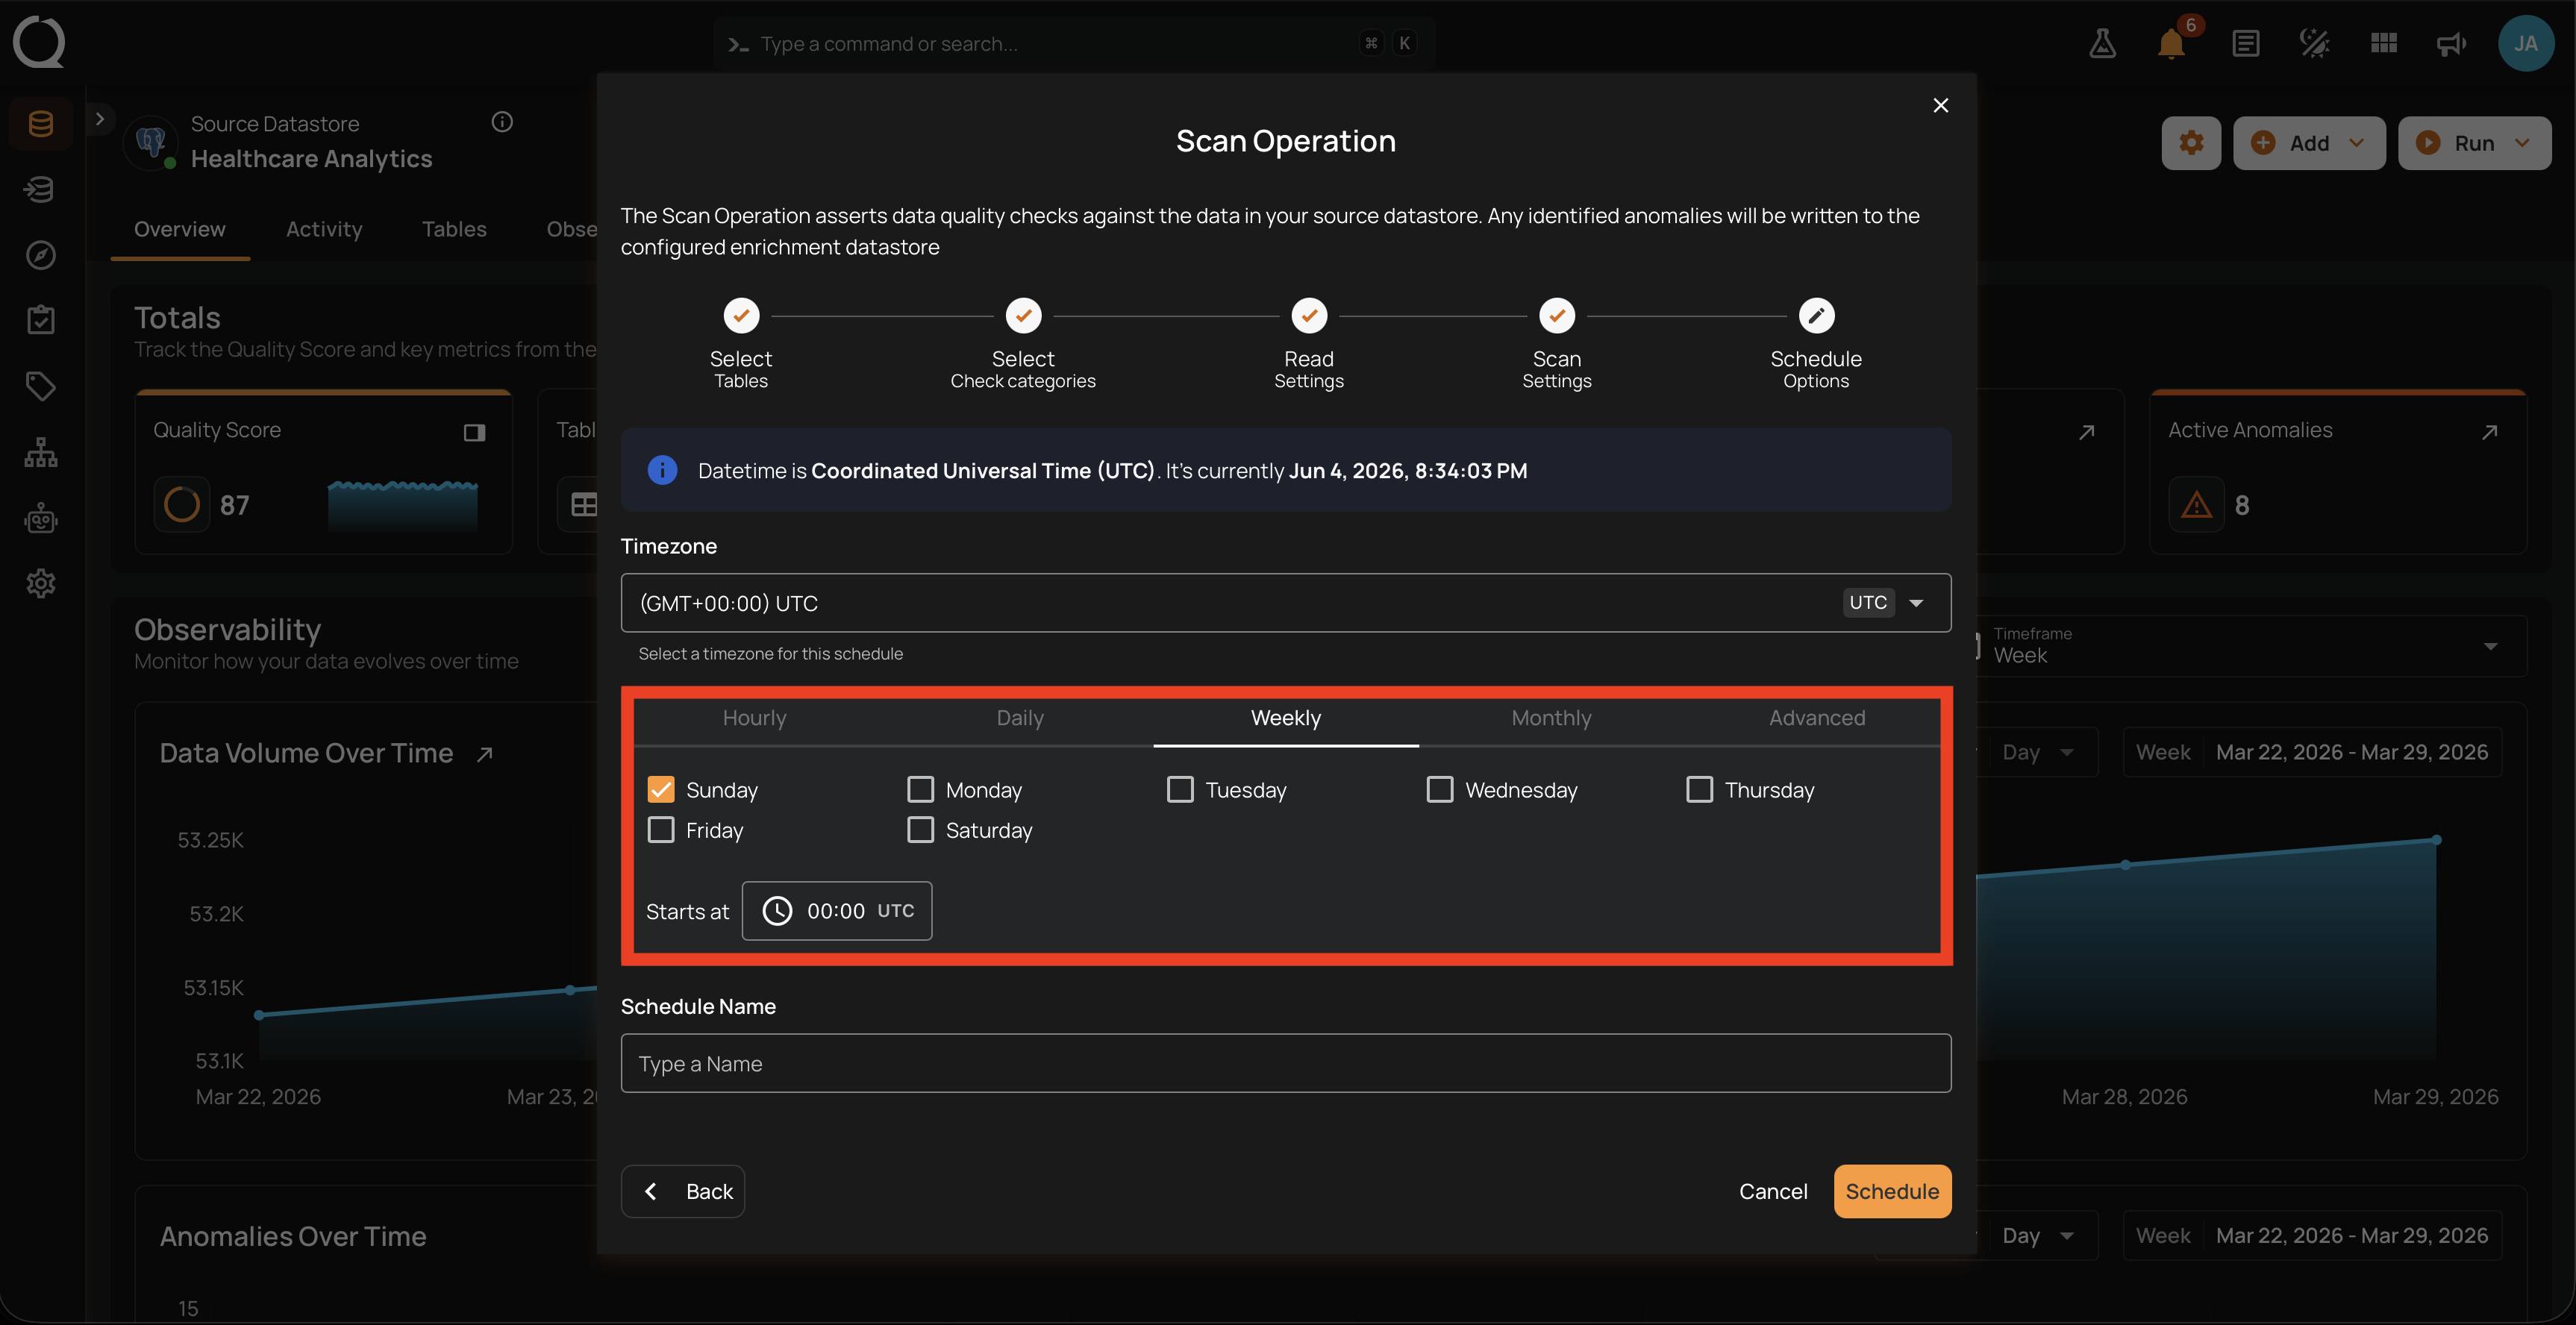Check the Friday checkbox
2576x1325 pixels.
tap(661, 830)
